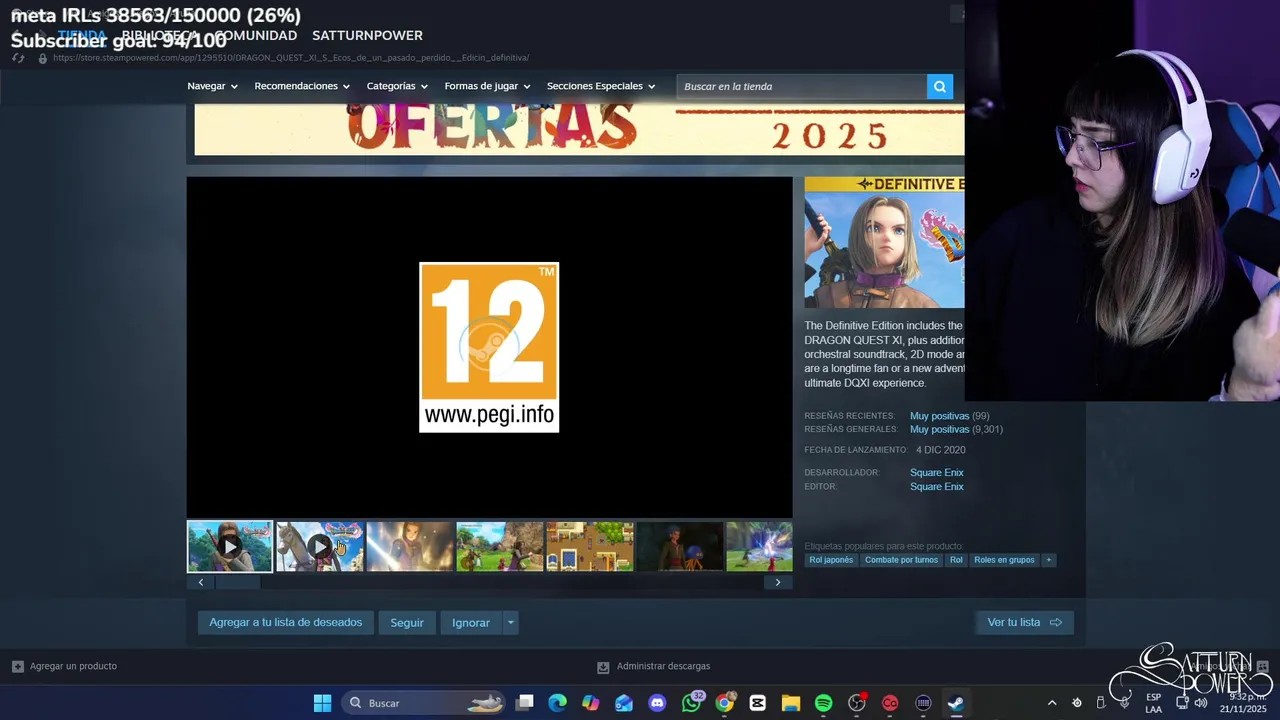Switch the ESP LAA input language
Image resolution: width=1280 pixels, height=720 pixels.
[1154, 703]
